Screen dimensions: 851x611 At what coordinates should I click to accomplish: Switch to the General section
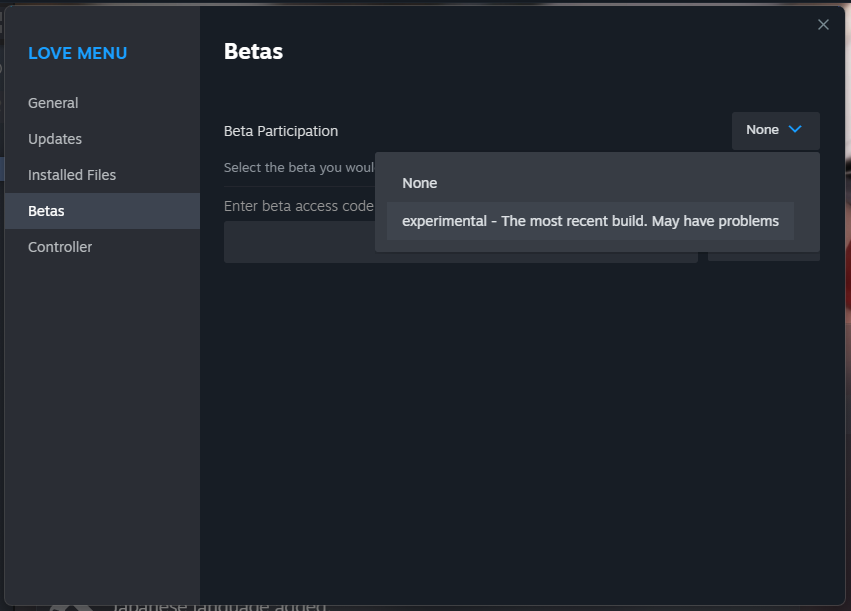(x=53, y=102)
